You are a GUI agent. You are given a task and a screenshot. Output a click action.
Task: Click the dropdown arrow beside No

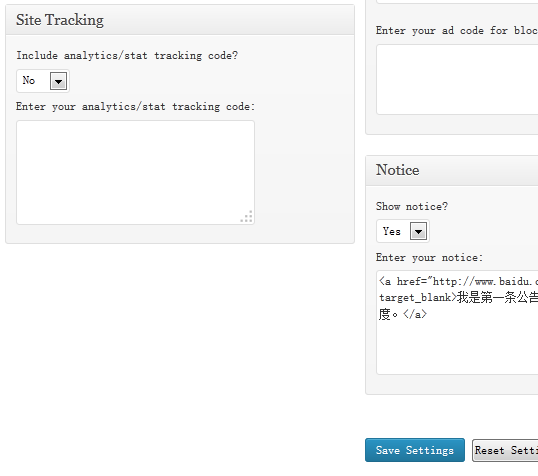coord(58,81)
